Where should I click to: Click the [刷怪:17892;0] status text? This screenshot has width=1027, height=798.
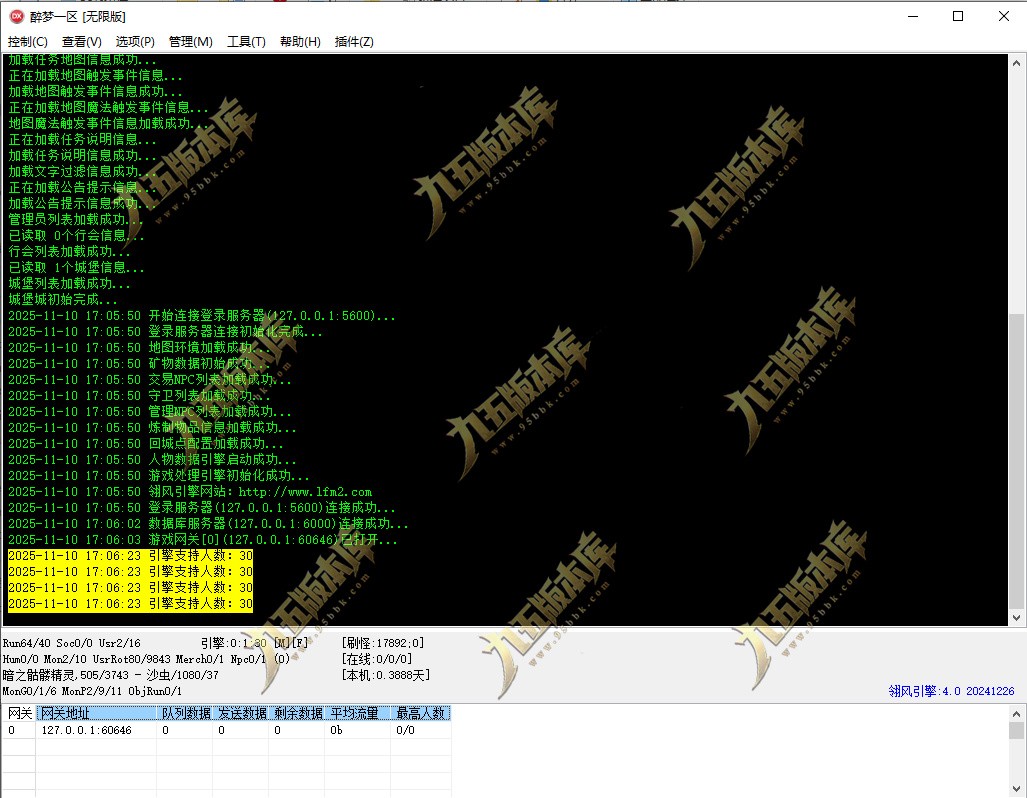pos(383,643)
